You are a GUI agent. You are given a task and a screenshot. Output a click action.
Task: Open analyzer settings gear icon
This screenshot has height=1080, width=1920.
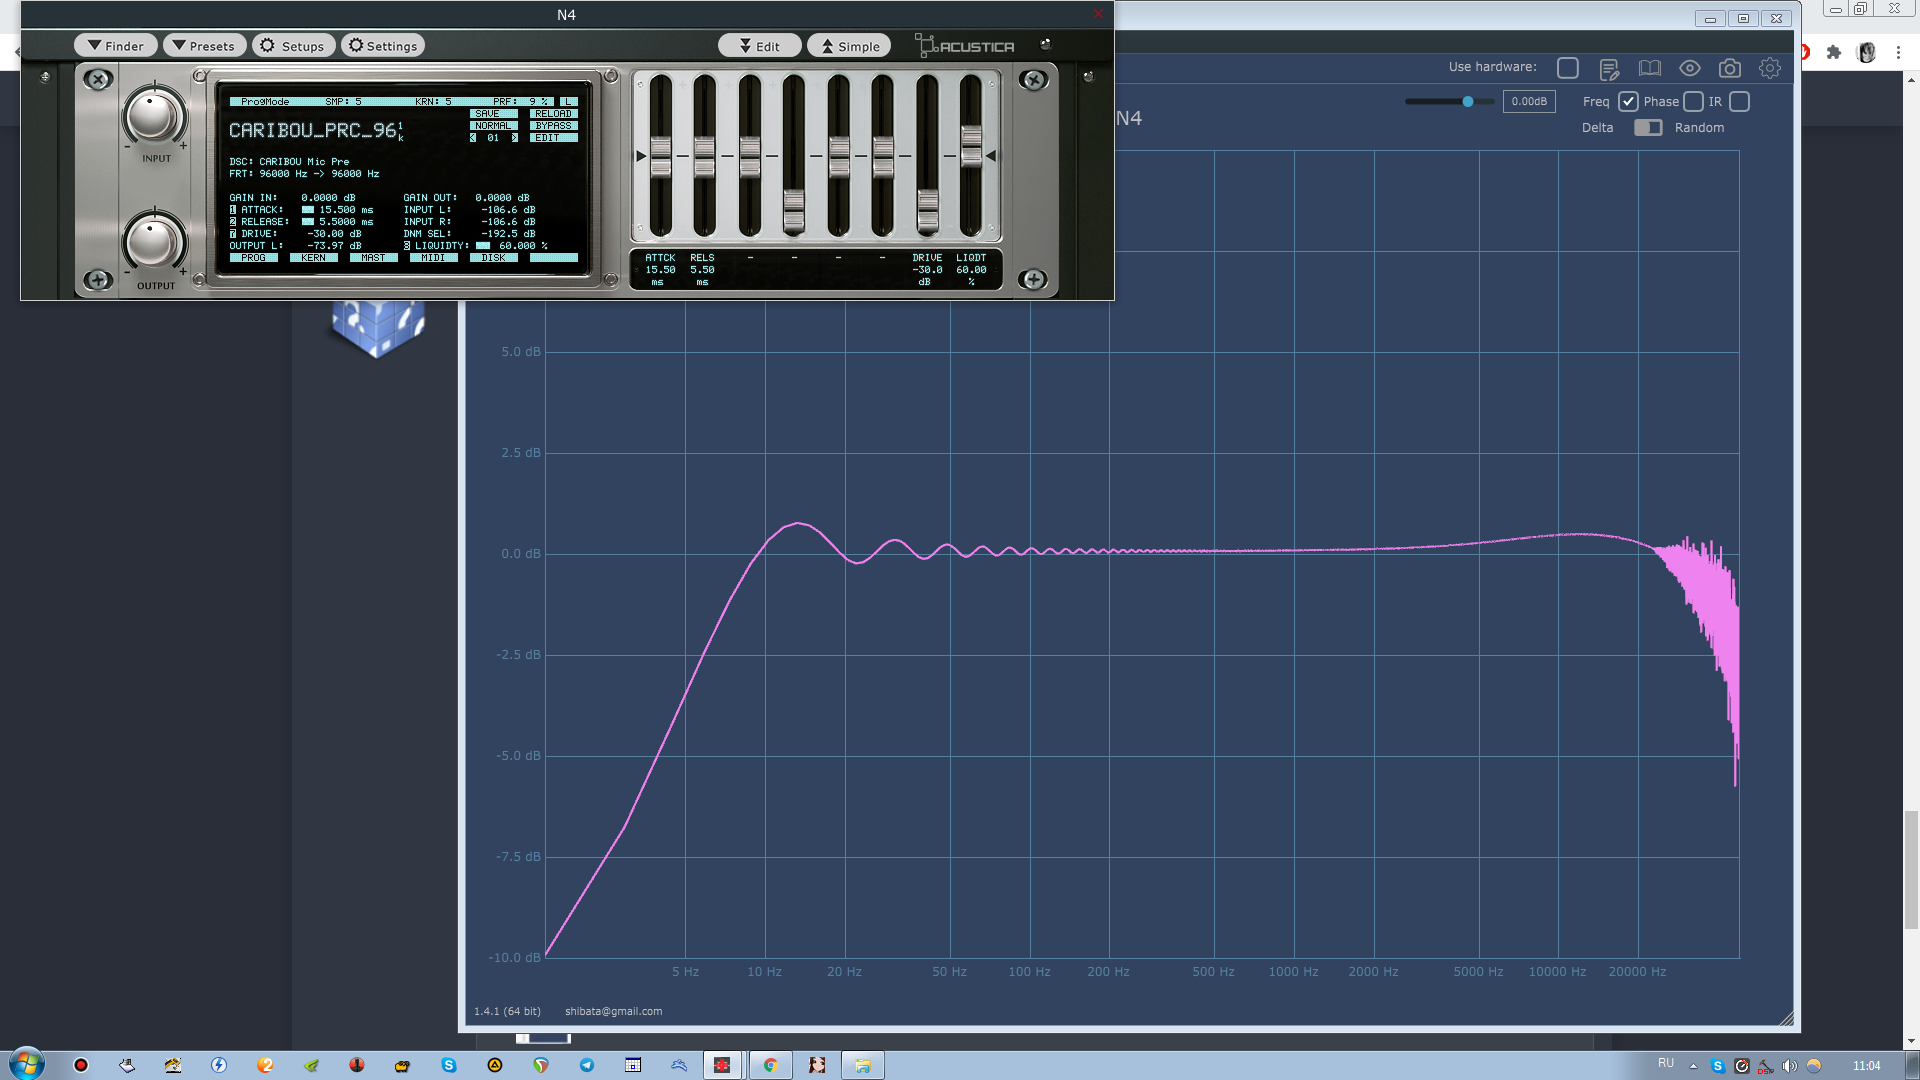(1769, 68)
